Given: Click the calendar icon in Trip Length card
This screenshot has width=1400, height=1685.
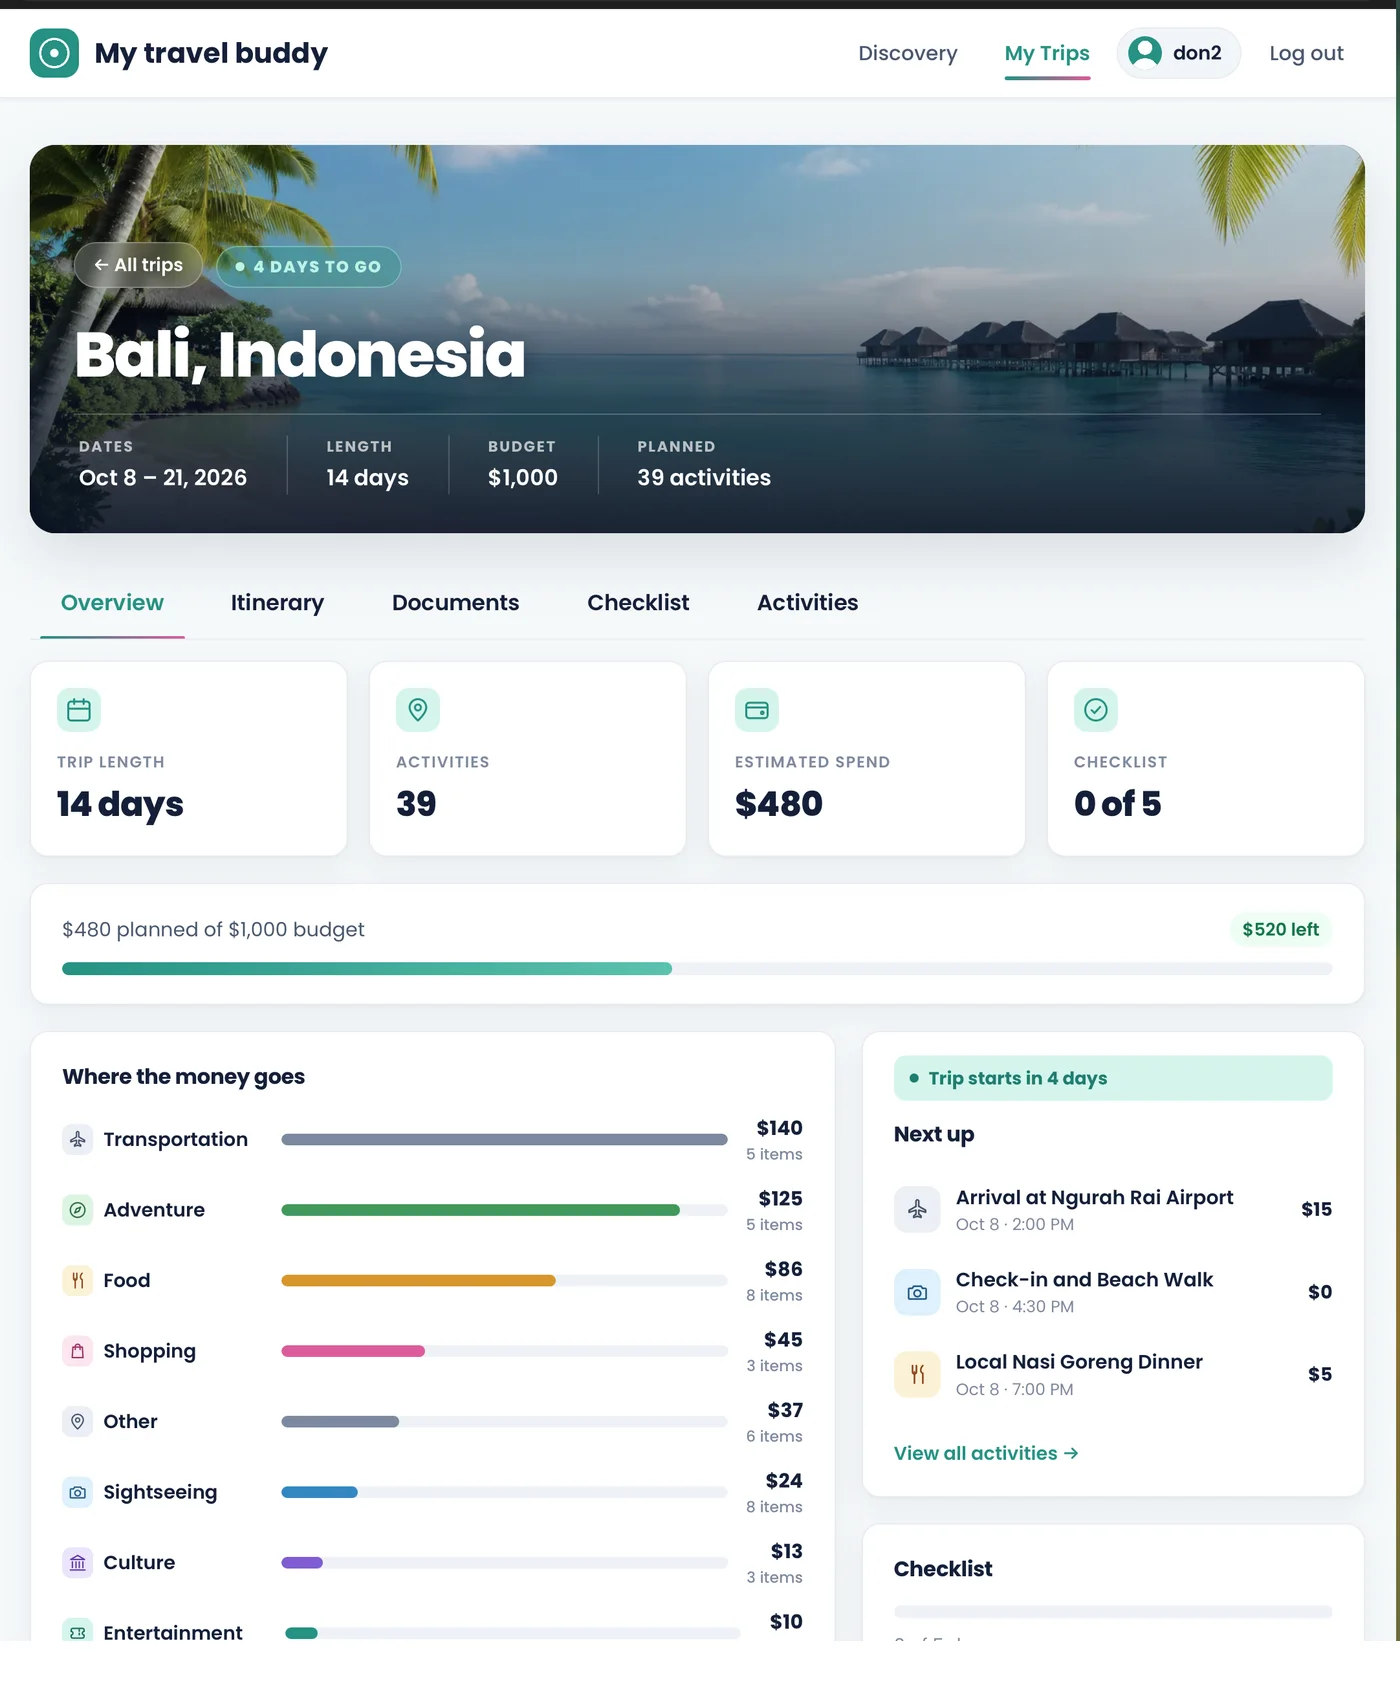Looking at the screenshot, I should click(79, 710).
